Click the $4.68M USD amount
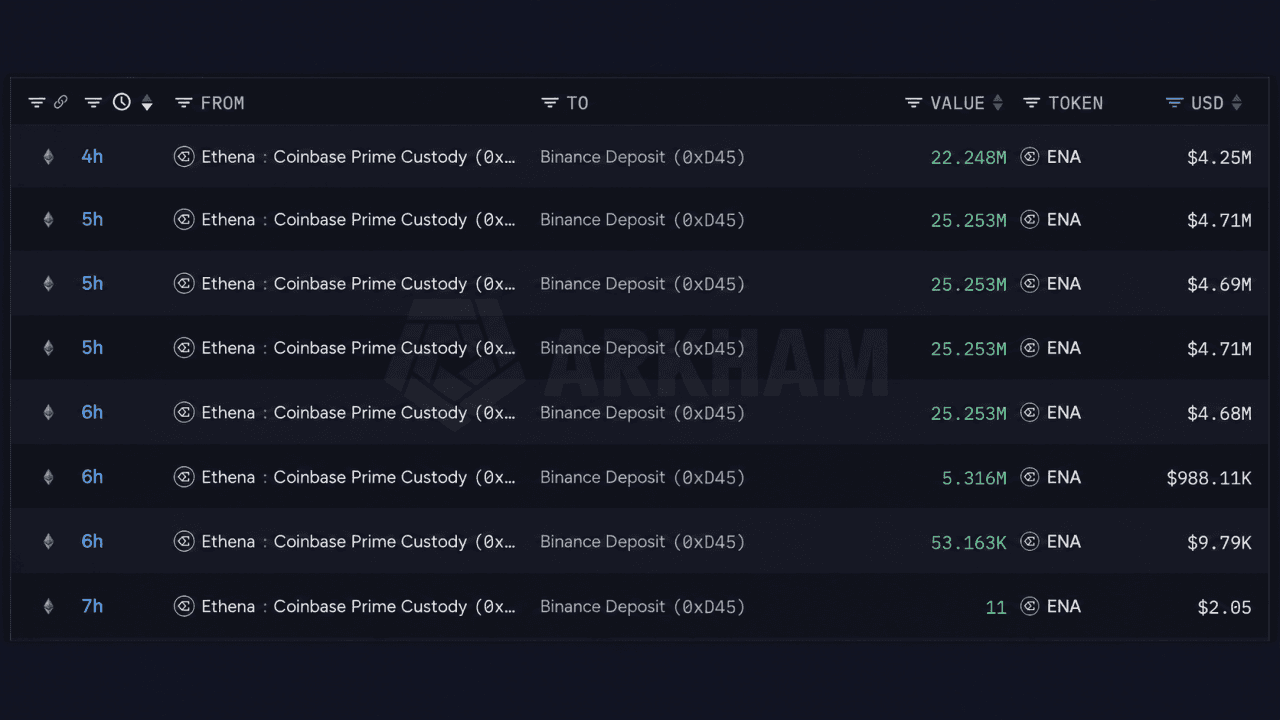The image size is (1280, 720). [1219, 414]
